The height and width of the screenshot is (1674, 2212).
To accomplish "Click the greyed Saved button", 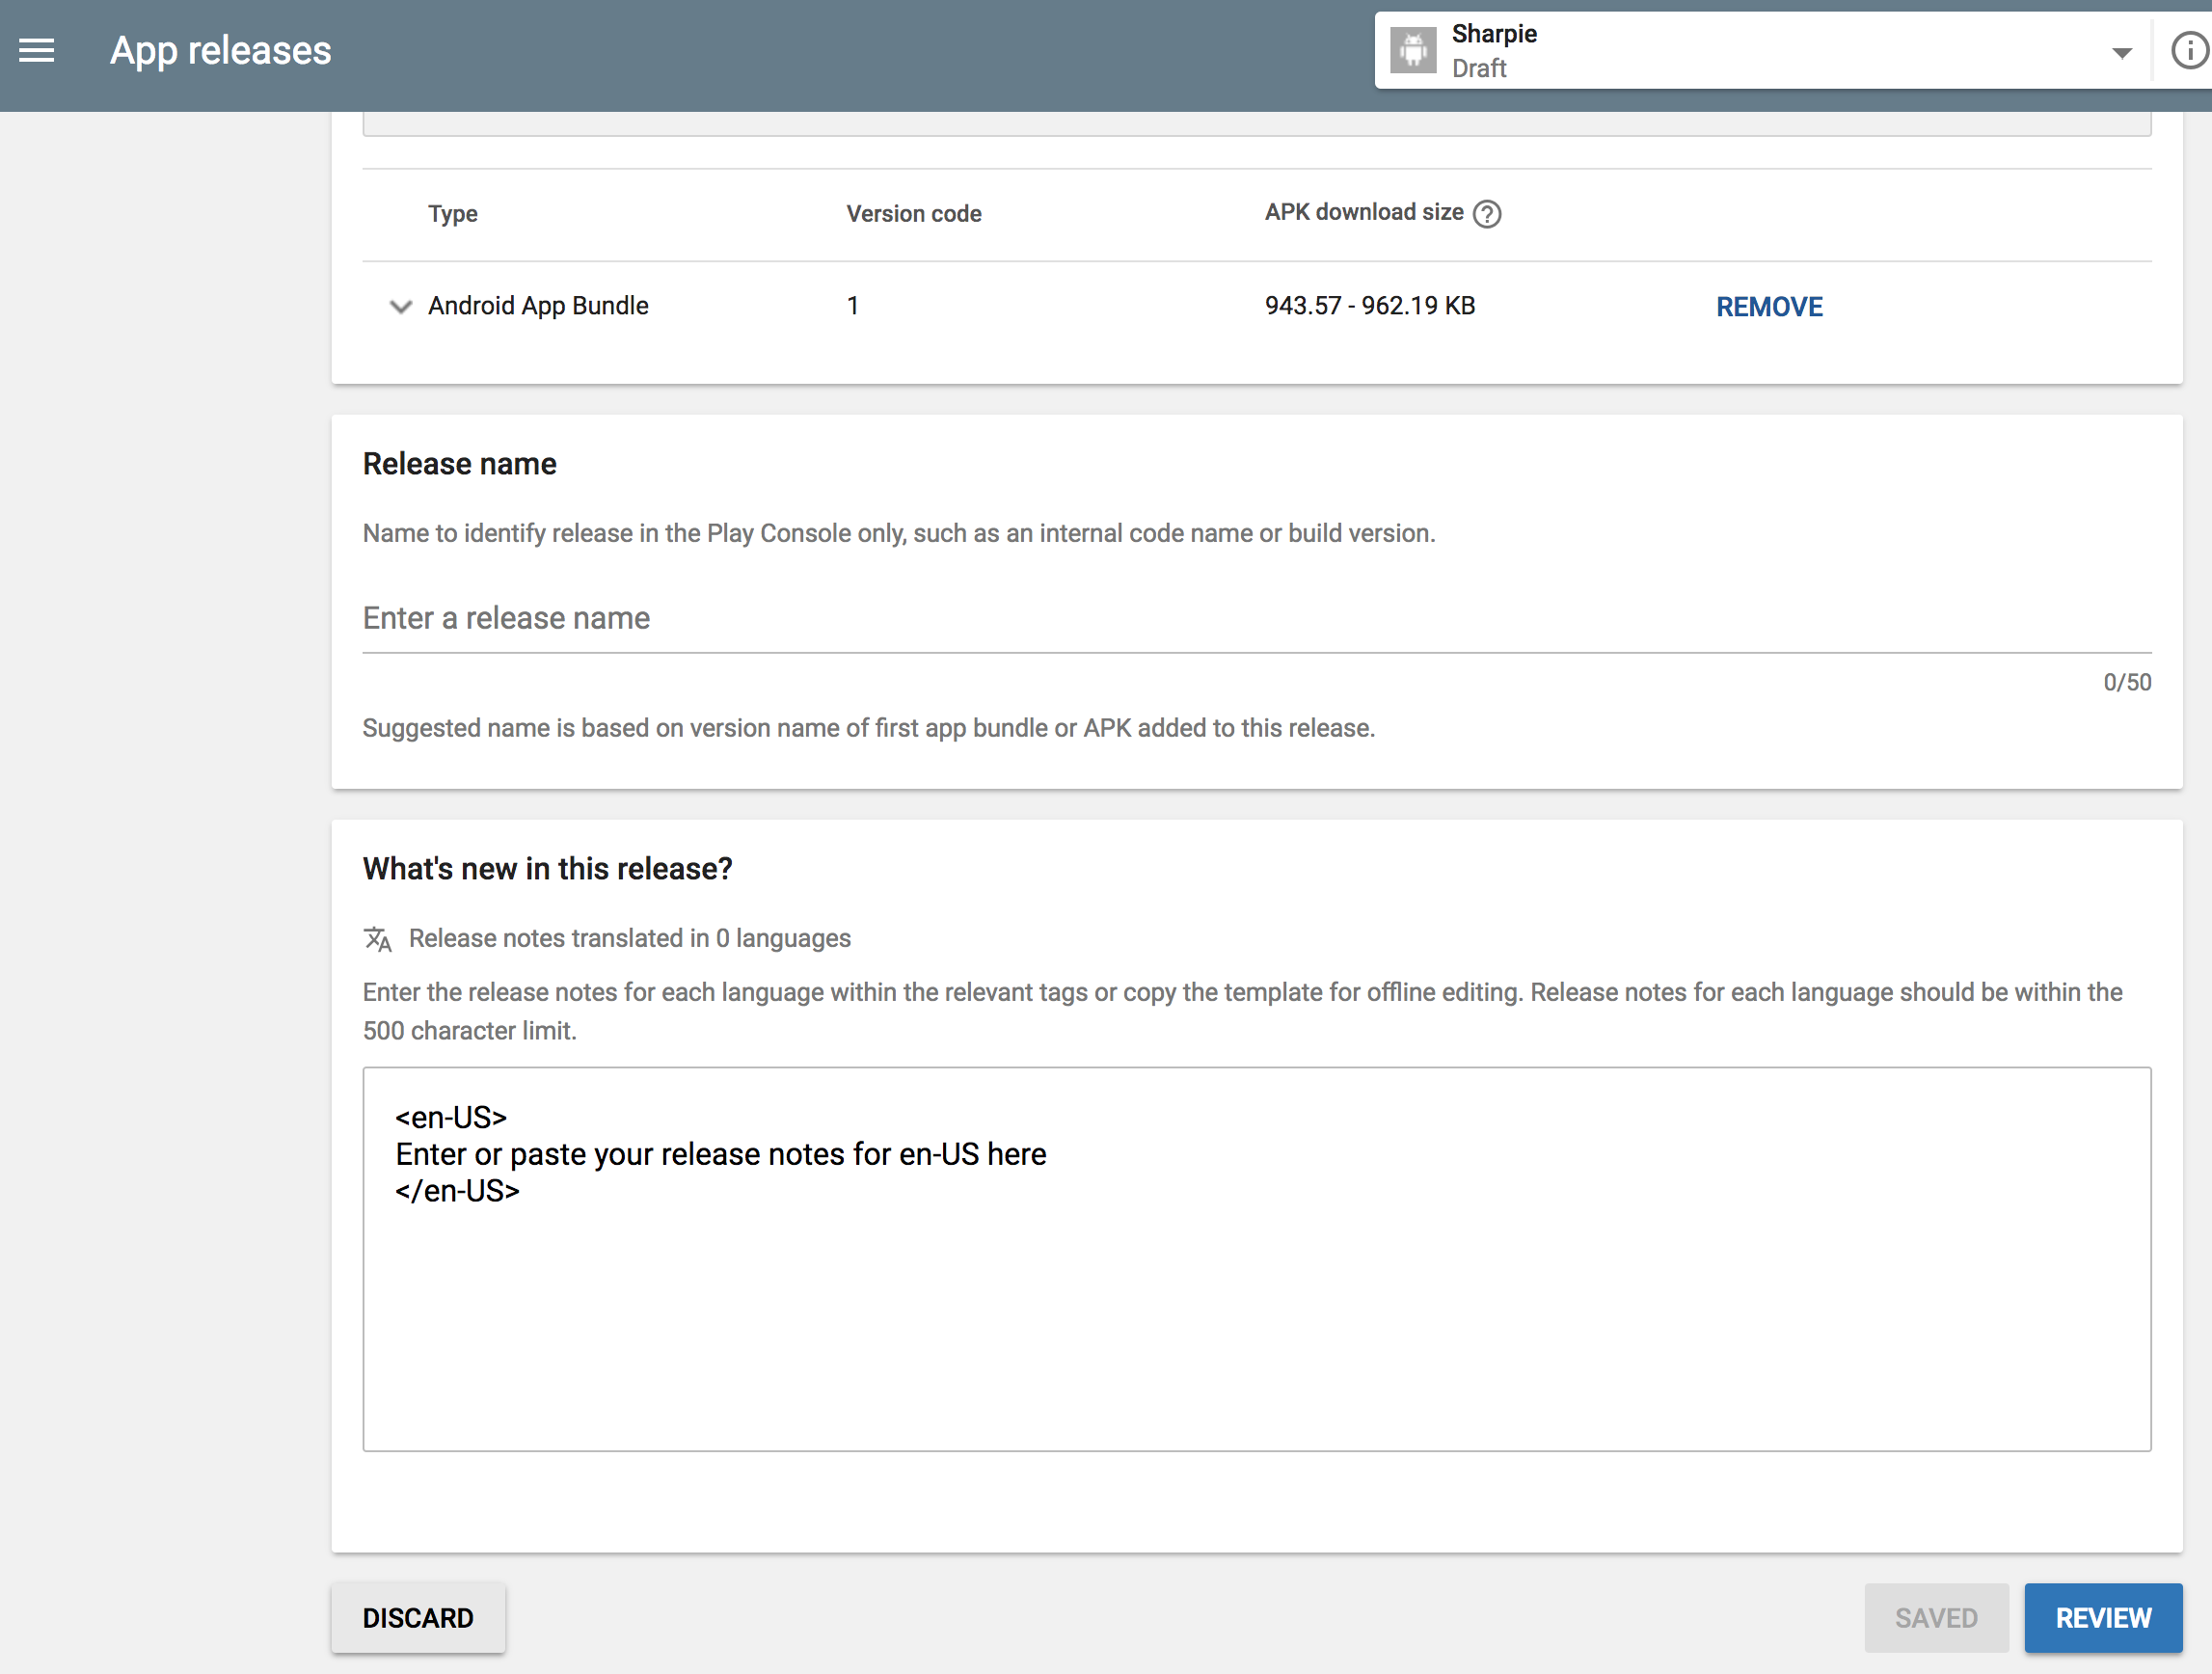I will click(1935, 1617).
